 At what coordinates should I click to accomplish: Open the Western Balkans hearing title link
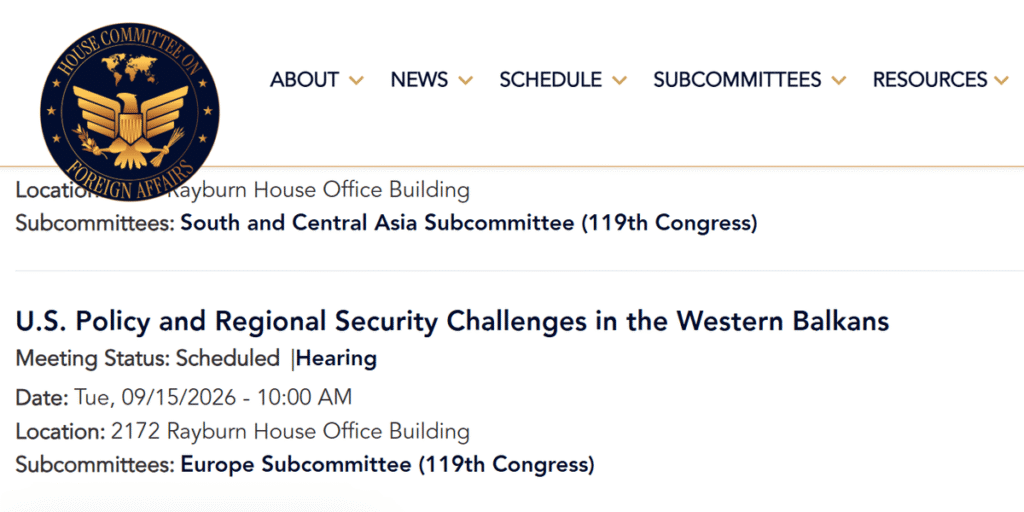(452, 321)
